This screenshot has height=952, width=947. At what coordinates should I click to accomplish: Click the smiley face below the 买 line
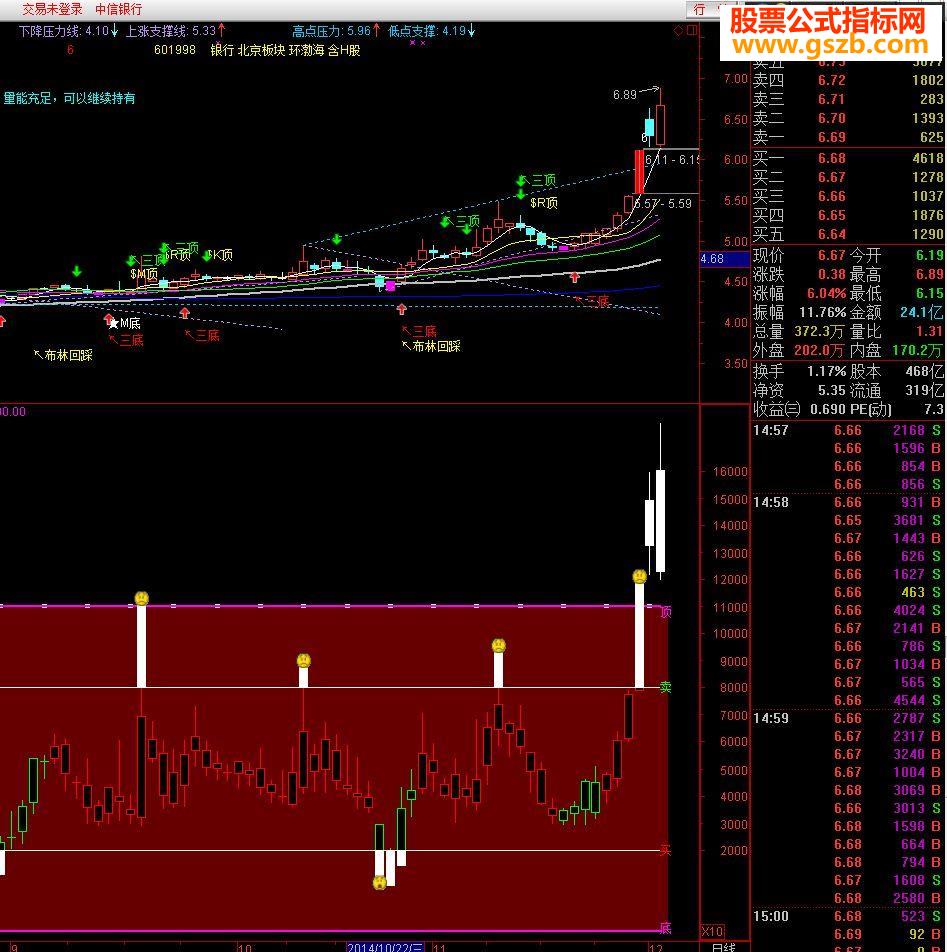tap(380, 882)
